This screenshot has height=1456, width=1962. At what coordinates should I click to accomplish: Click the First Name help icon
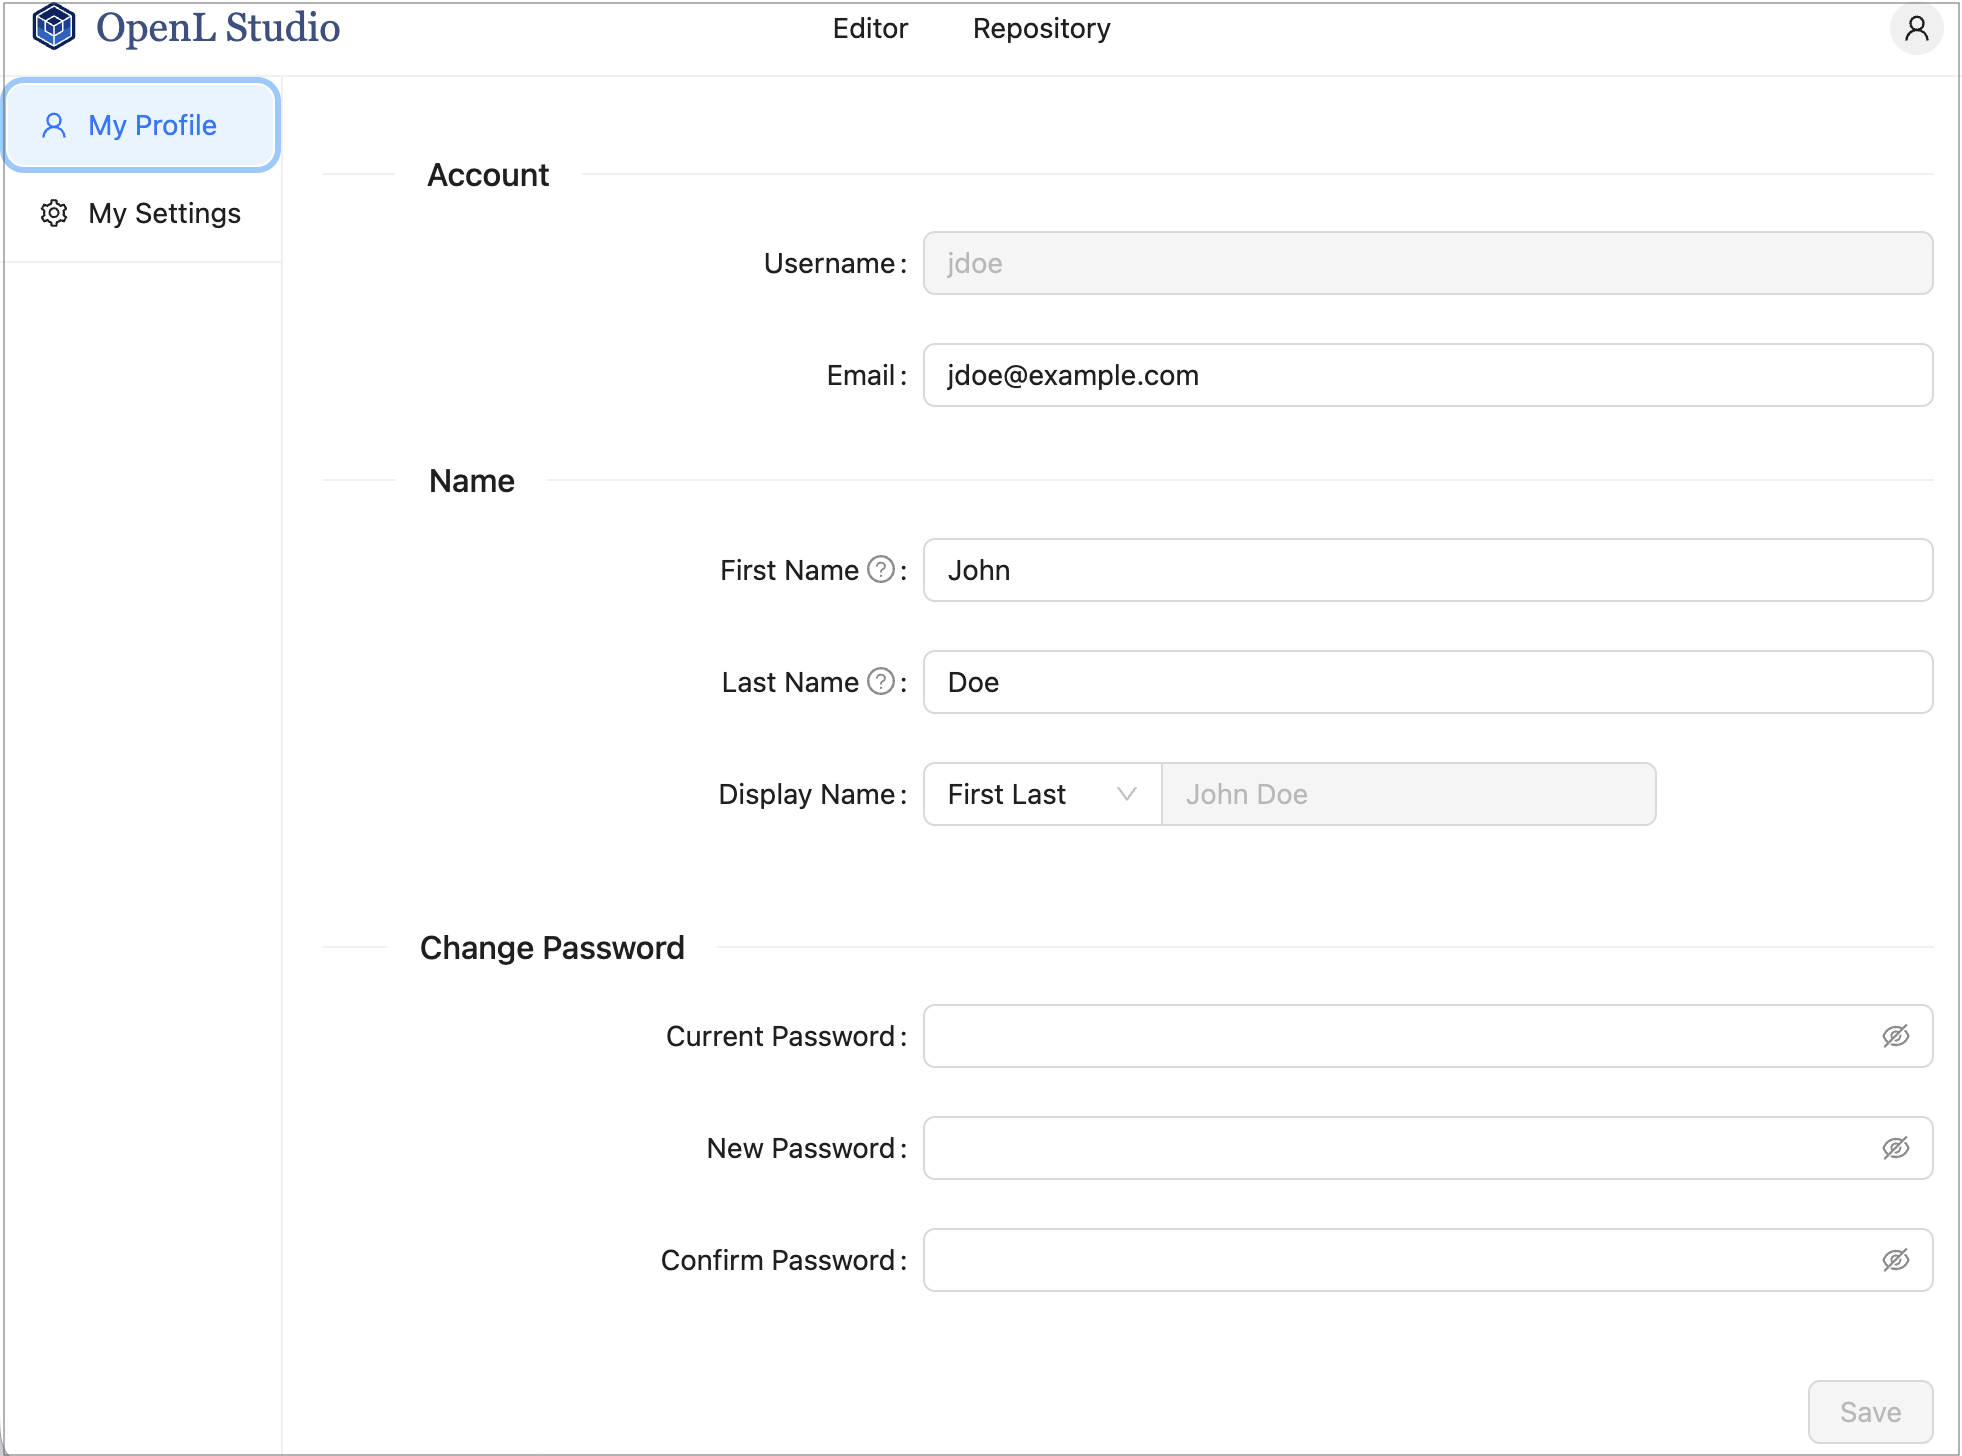[880, 570]
